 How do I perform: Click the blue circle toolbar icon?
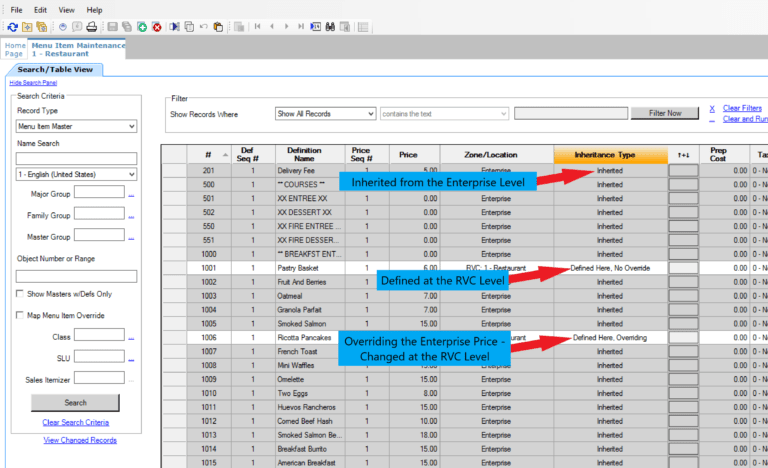pos(63,27)
